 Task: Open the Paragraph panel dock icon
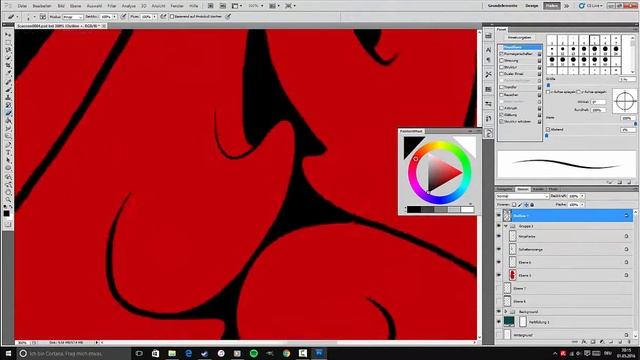[x=489, y=60]
